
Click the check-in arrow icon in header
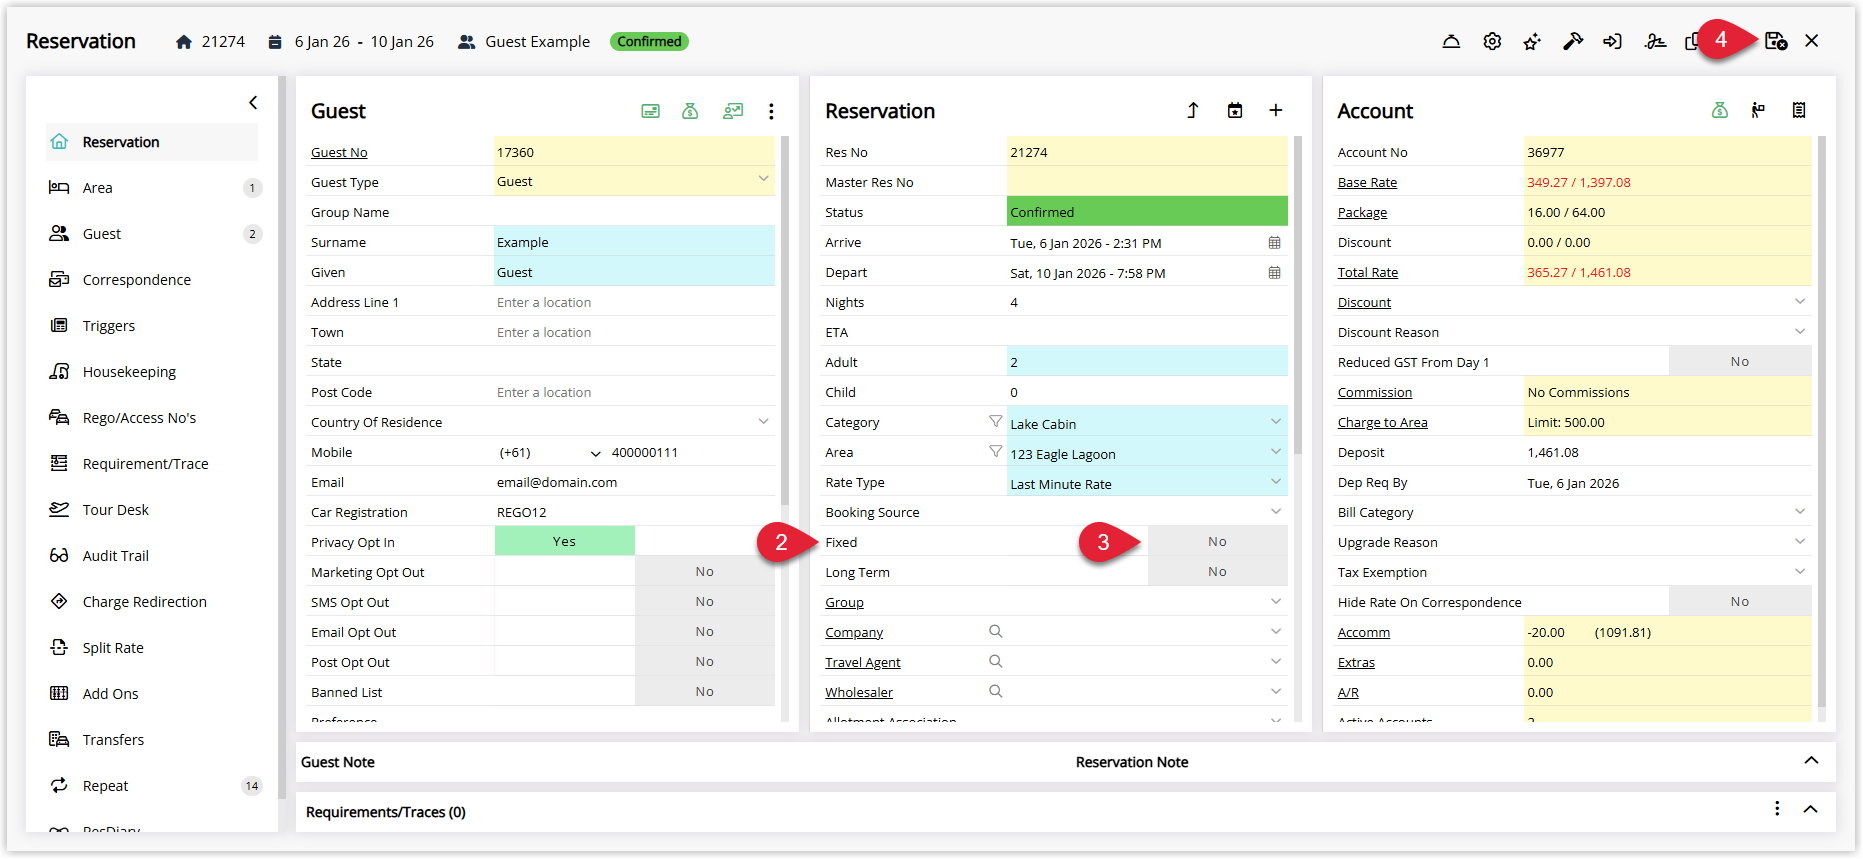[x=1612, y=41]
